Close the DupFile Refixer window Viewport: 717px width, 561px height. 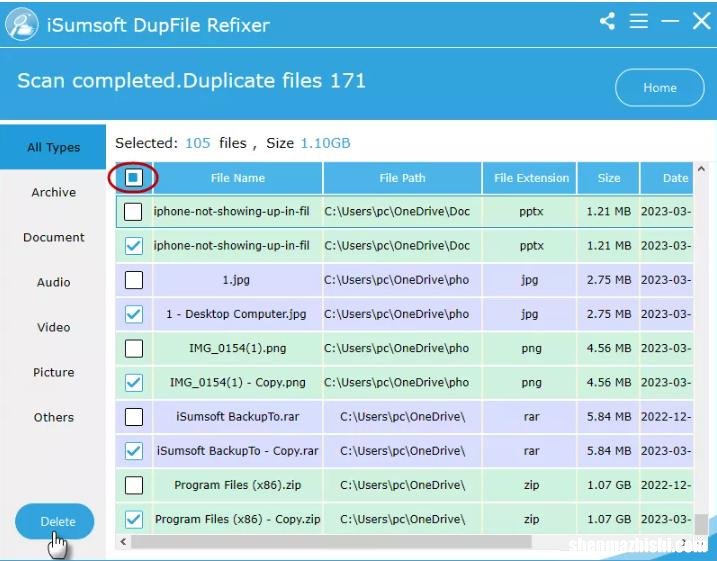(x=701, y=21)
